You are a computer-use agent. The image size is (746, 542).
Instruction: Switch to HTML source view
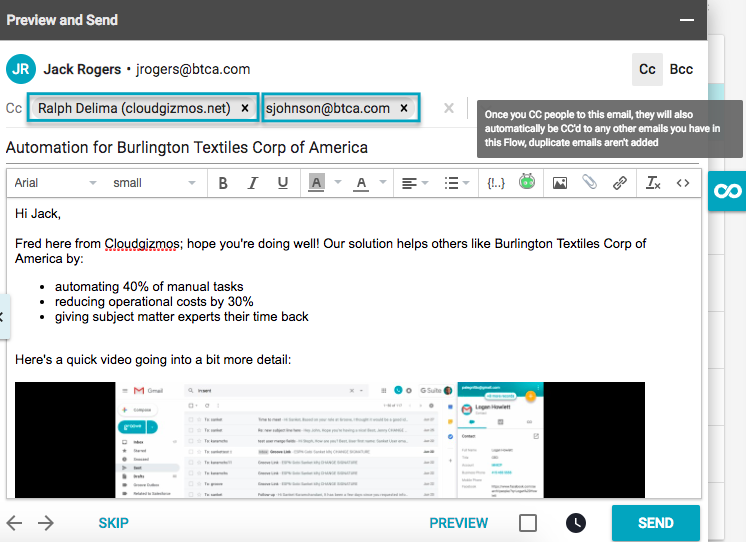[683, 183]
